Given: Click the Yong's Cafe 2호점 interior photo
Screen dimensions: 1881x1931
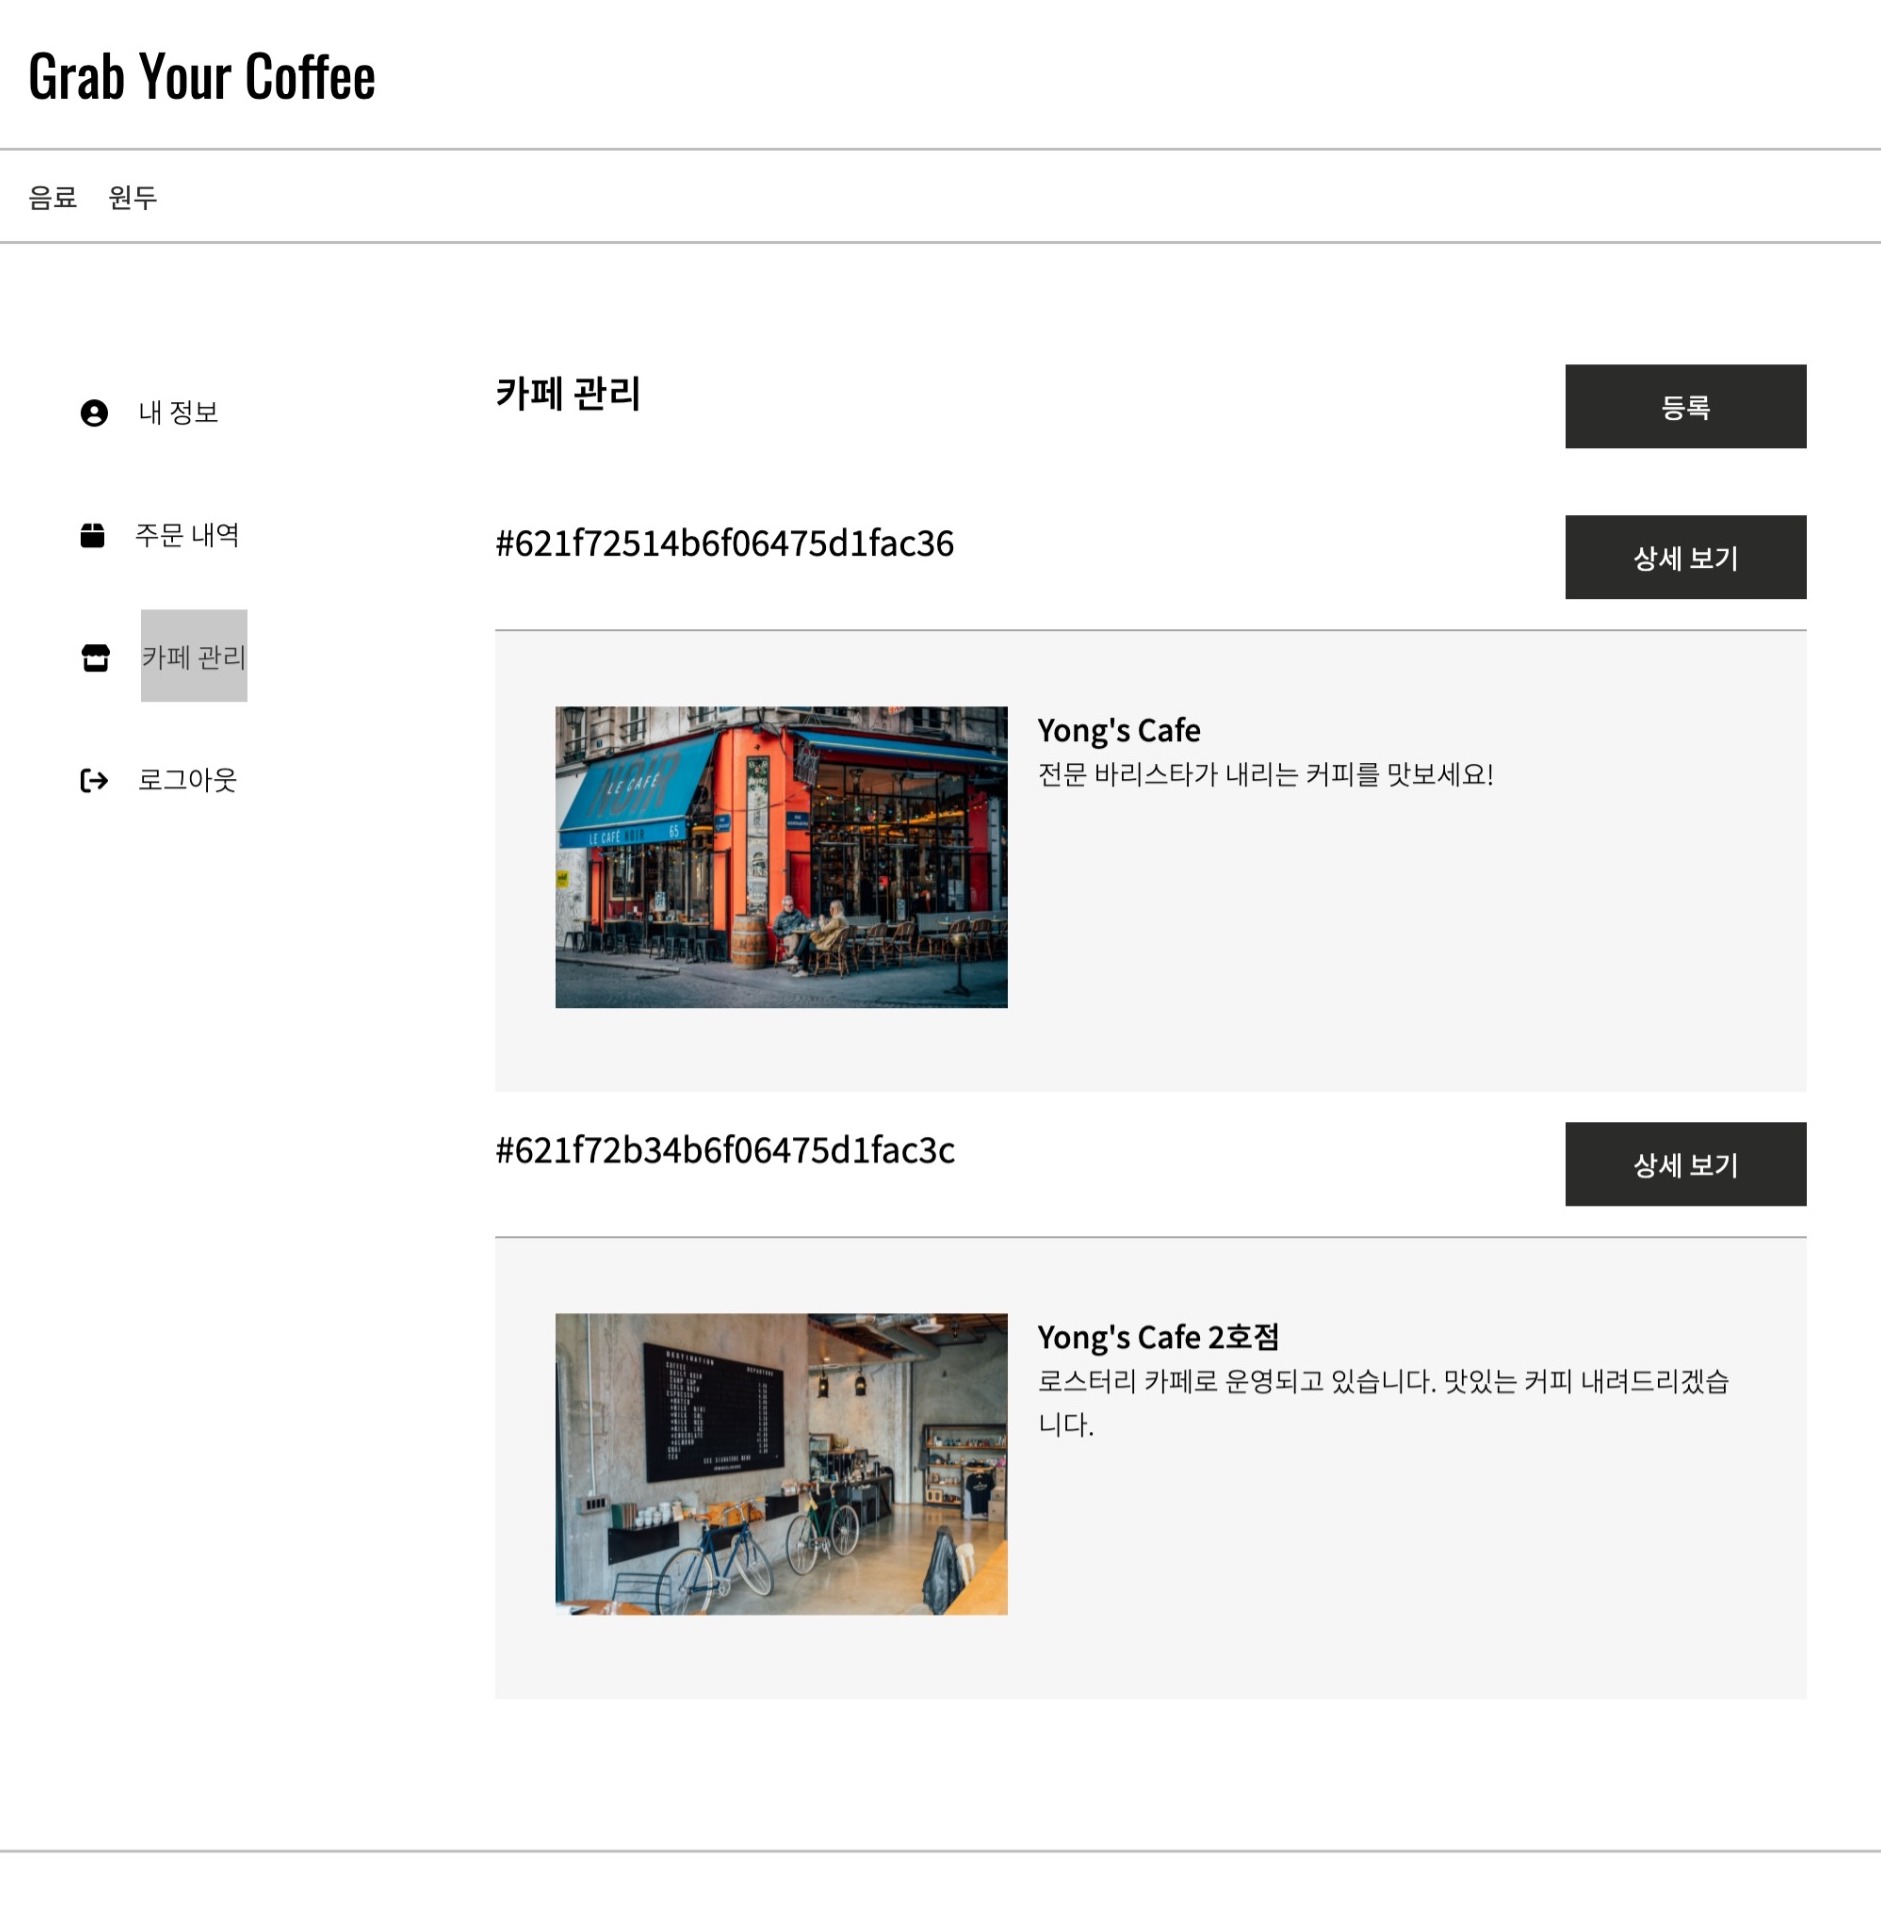Looking at the screenshot, I should click(781, 1464).
